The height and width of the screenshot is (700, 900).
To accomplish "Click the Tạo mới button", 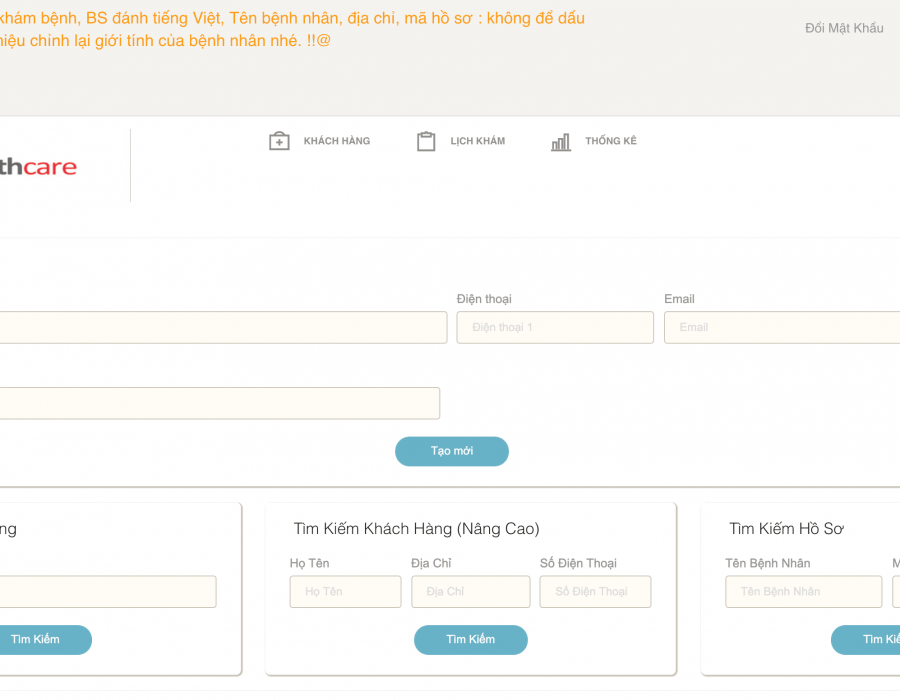I will tap(452, 451).
